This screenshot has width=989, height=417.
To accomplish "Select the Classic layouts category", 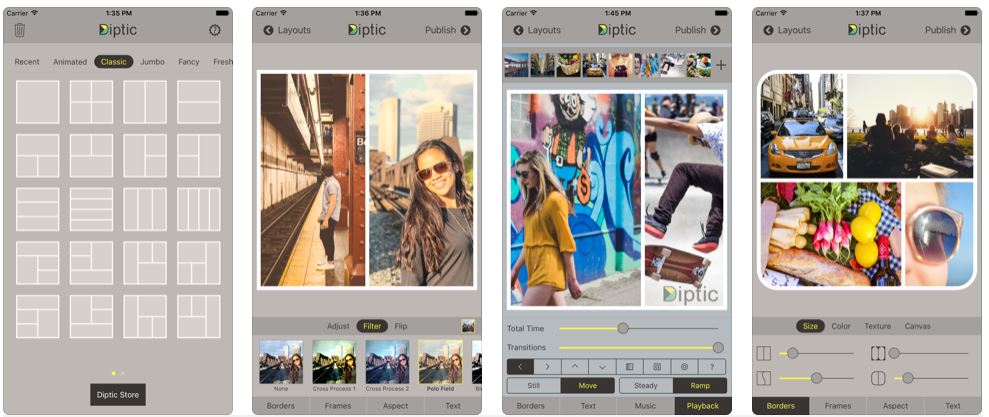I will point(114,62).
